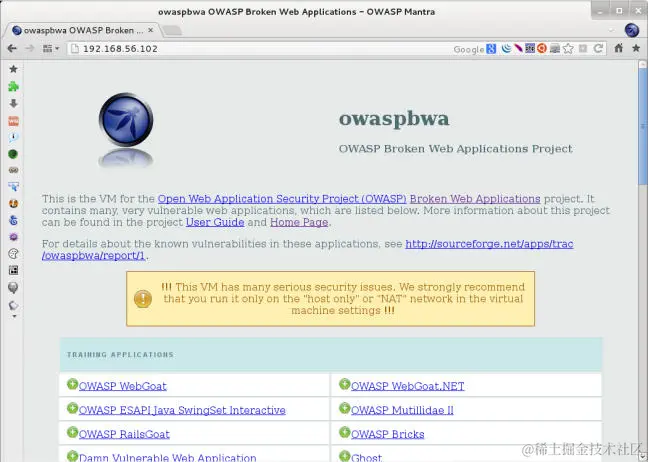Open the sidebar bookmarks star icon

click(x=13, y=69)
